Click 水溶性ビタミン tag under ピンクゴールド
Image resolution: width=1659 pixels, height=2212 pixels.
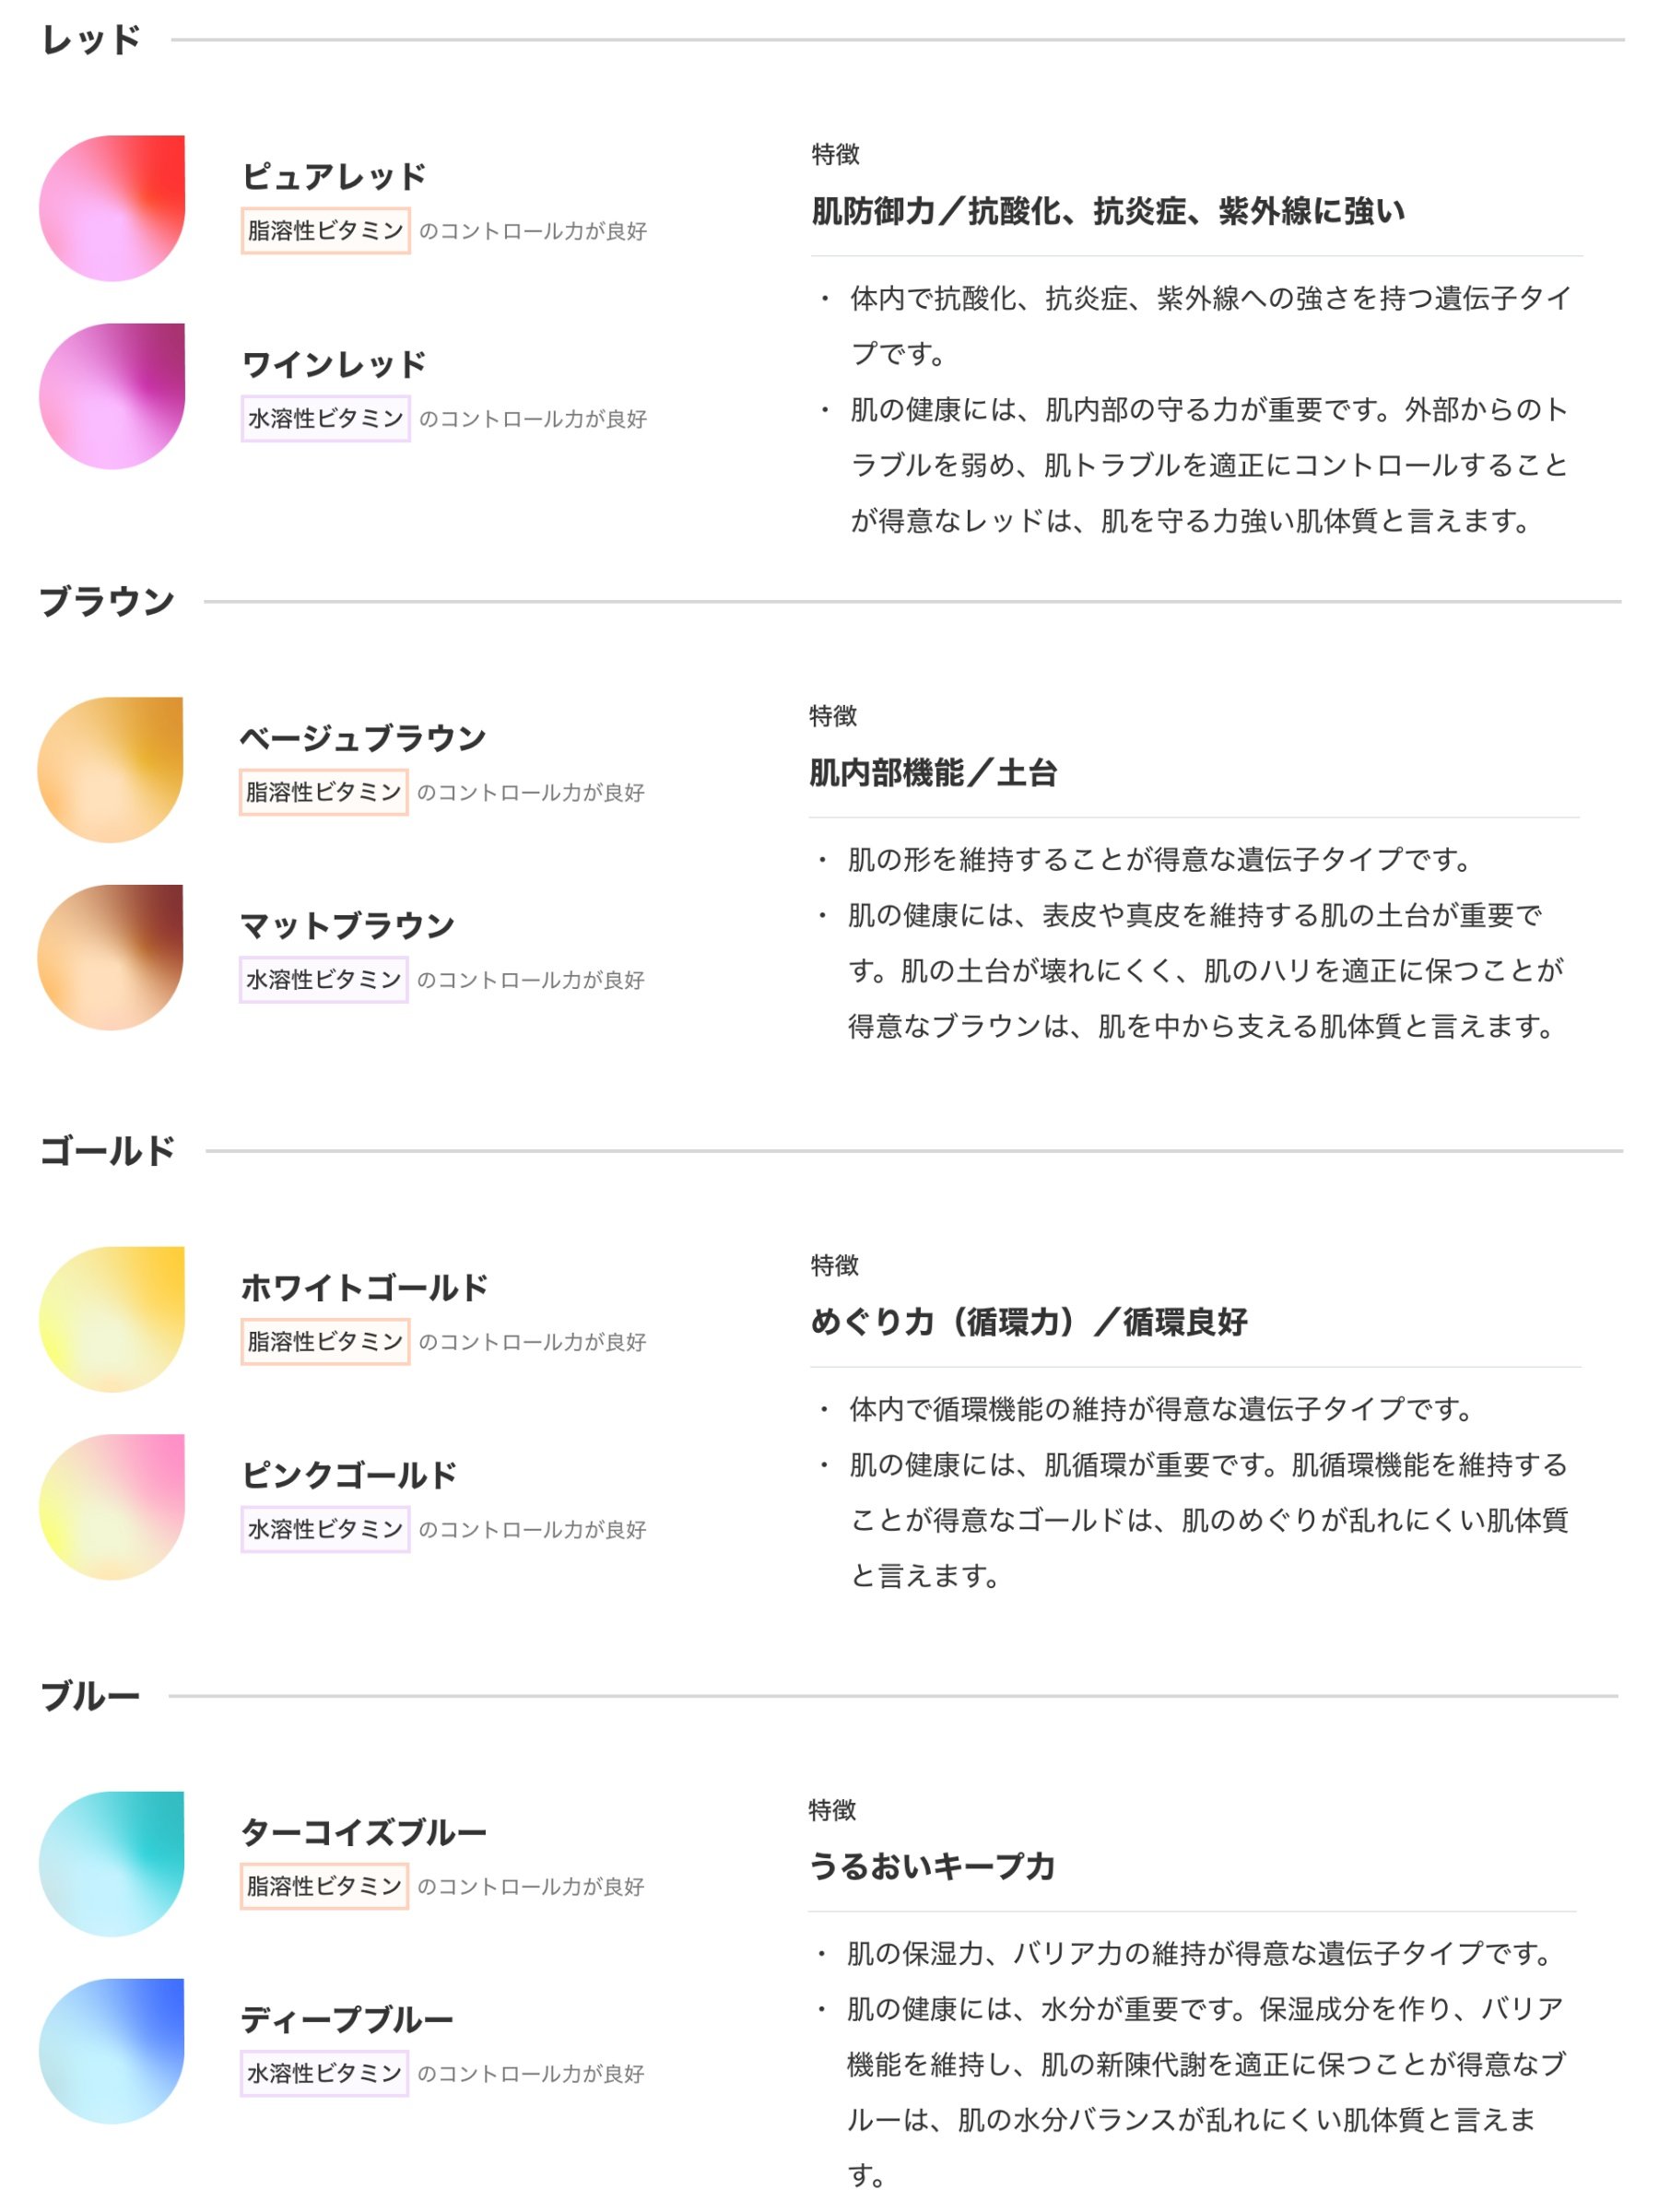325,1529
